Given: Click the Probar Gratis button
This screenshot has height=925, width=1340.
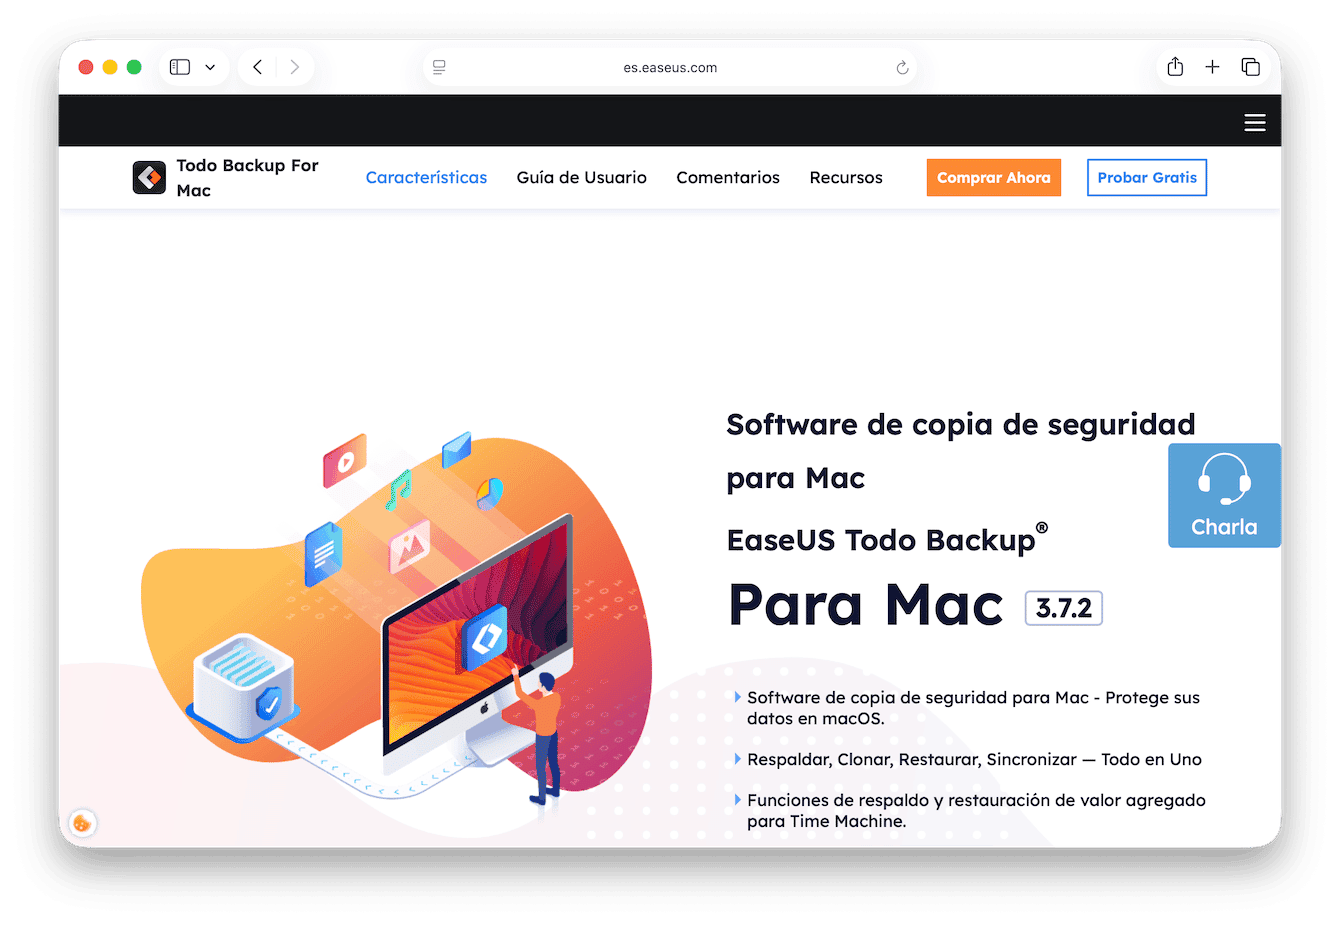Looking at the screenshot, I should tap(1146, 177).
